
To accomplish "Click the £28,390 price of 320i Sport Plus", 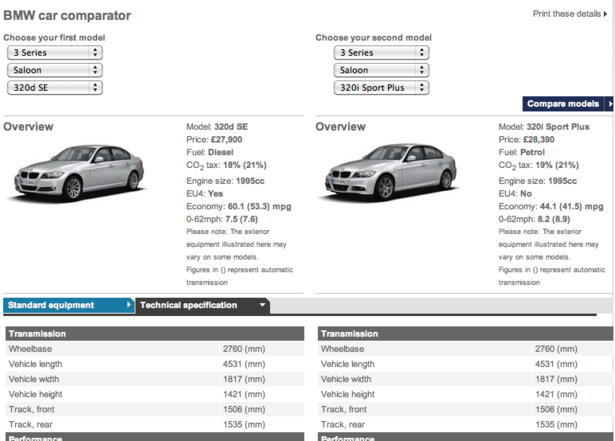I will click(x=539, y=140).
